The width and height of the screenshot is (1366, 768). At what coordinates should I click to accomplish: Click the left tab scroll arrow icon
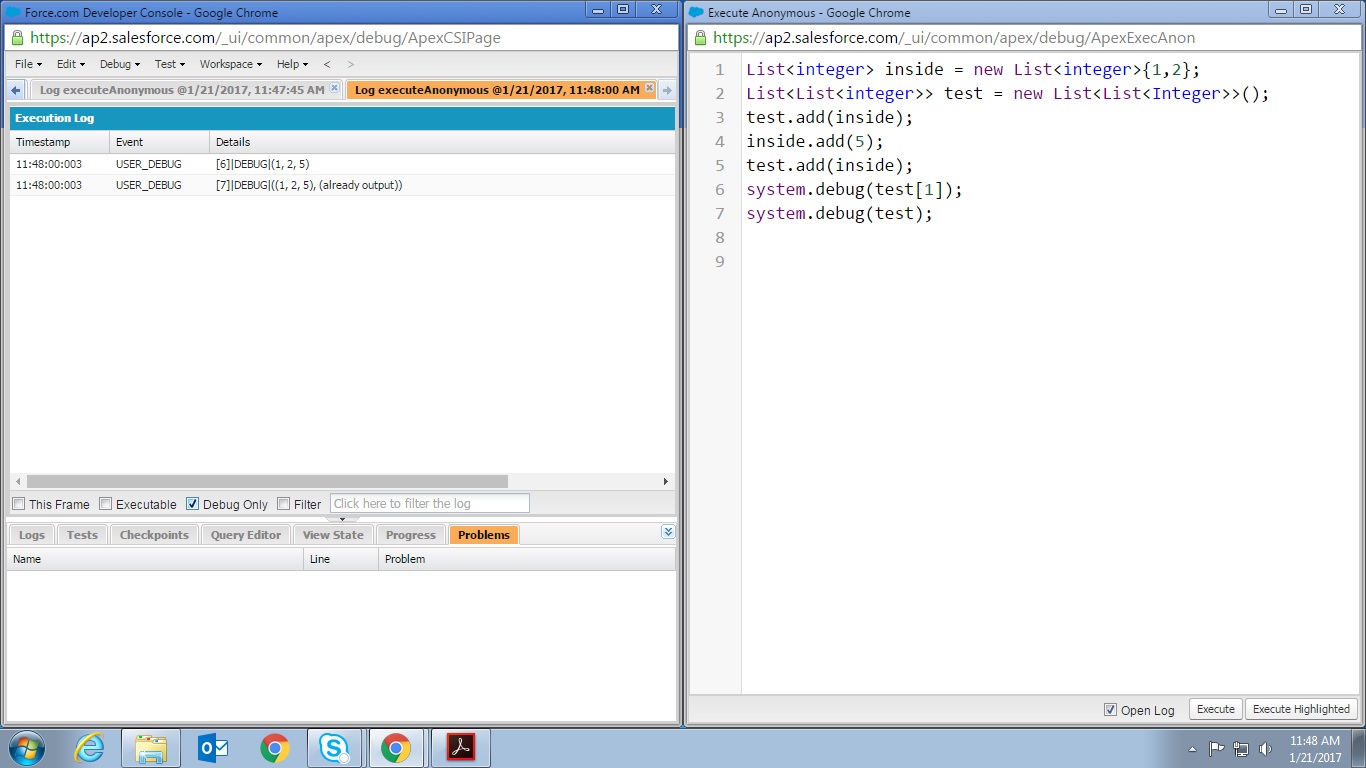(16, 90)
